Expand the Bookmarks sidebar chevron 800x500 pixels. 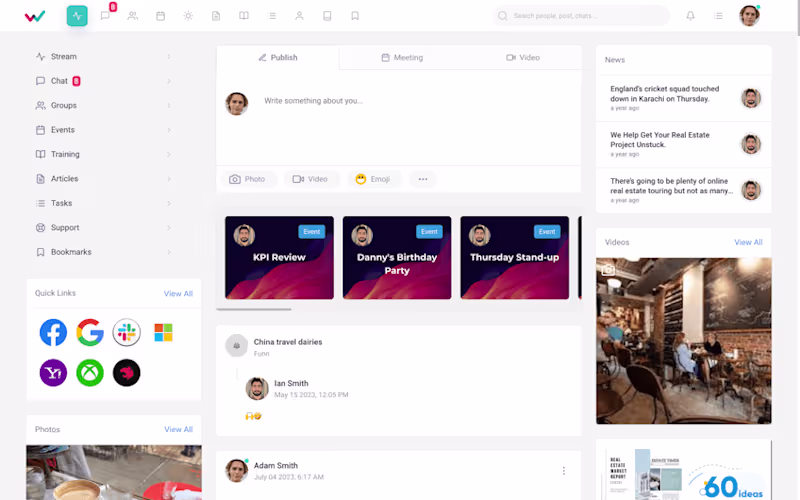click(x=169, y=252)
